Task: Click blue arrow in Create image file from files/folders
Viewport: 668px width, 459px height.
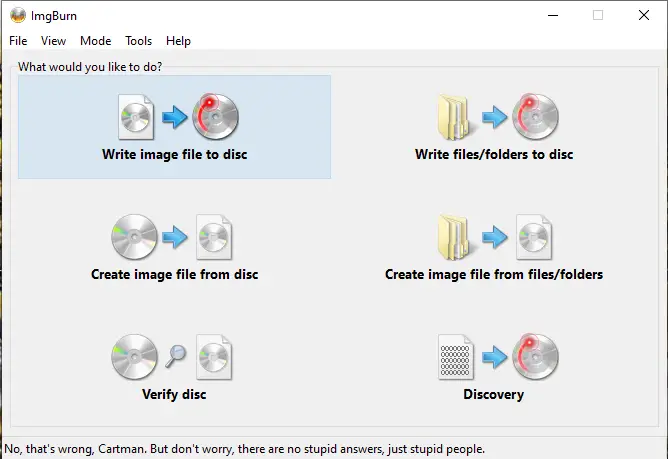Action: pyautogui.click(x=495, y=237)
